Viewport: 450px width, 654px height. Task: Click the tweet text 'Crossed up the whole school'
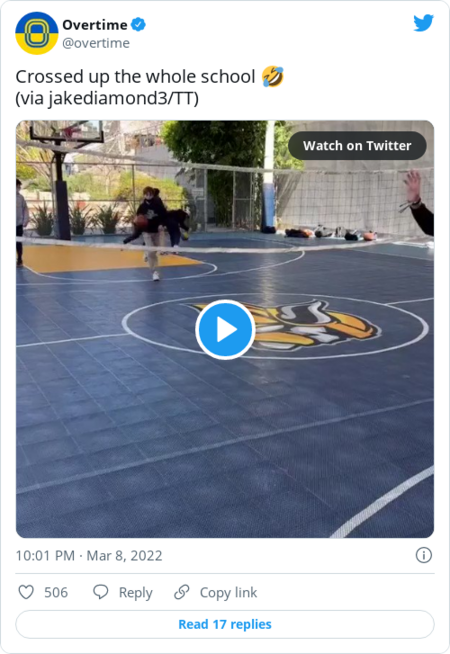(x=135, y=77)
